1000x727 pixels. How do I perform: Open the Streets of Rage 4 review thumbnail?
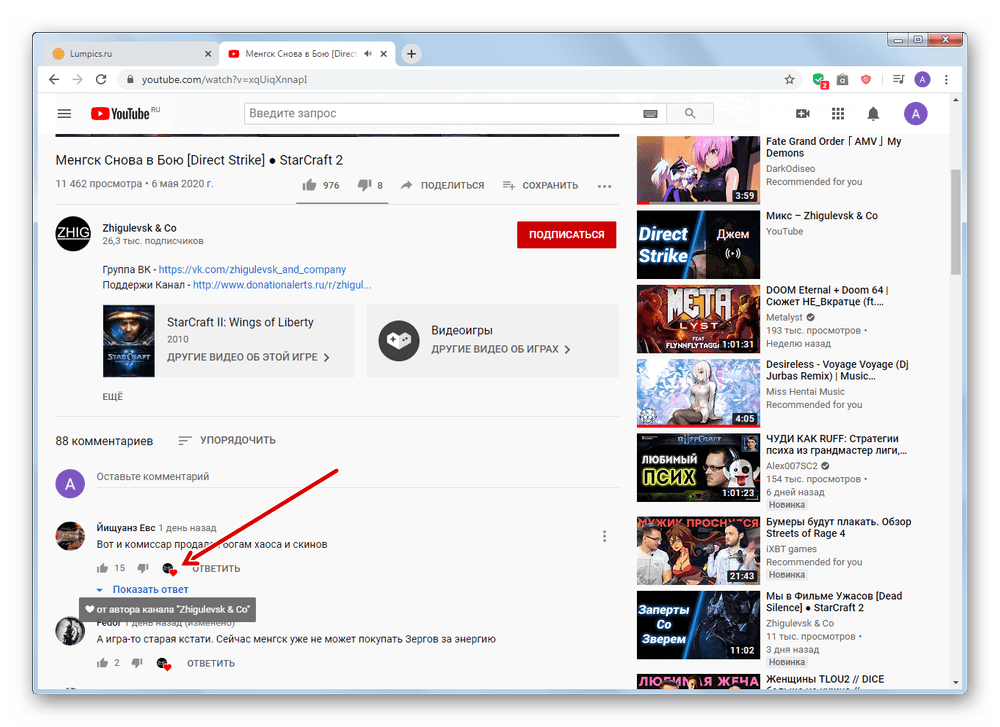click(x=698, y=551)
